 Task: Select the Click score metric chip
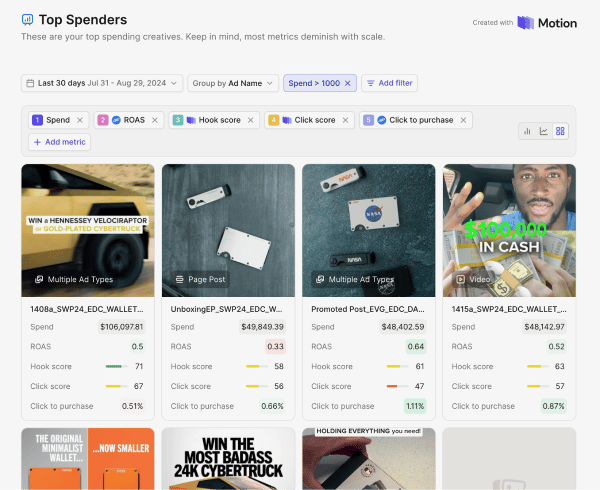(309, 120)
